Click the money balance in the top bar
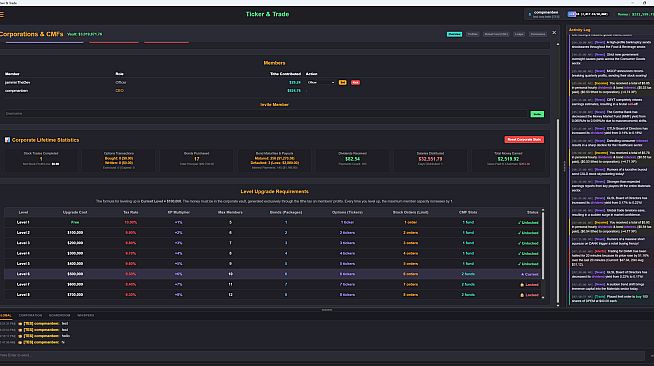The image size is (654, 366). [636, 14]
